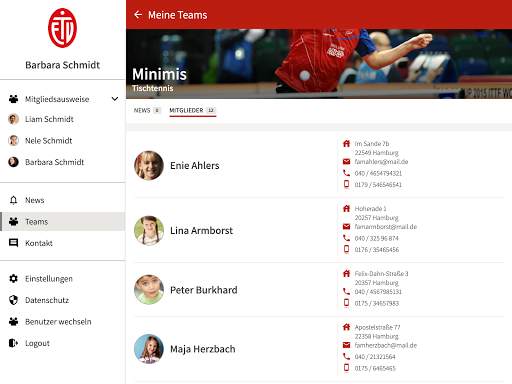Click the Benutzer wechseln people icon
The height and width of the screenshot is (384, 512).
click(13, 322)
